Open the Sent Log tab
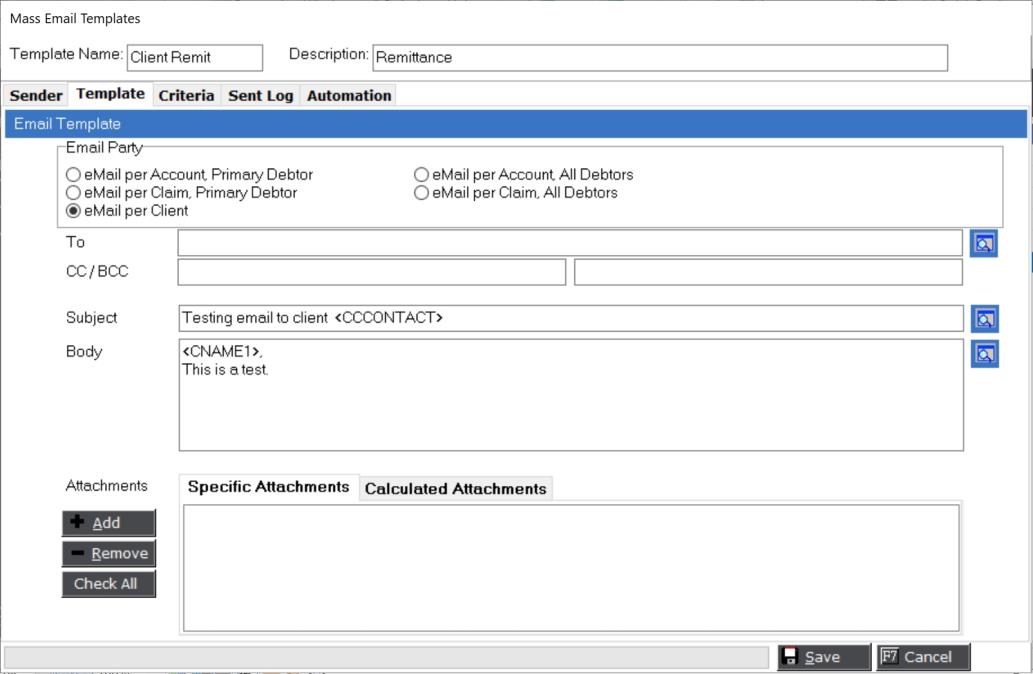The image size is (1033, 674). coord(260,96)
